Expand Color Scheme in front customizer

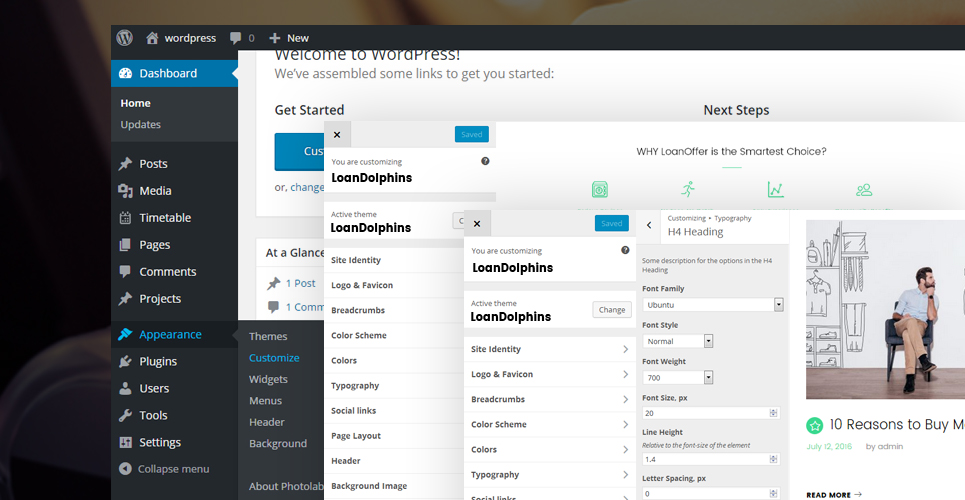tap(550, 424)
